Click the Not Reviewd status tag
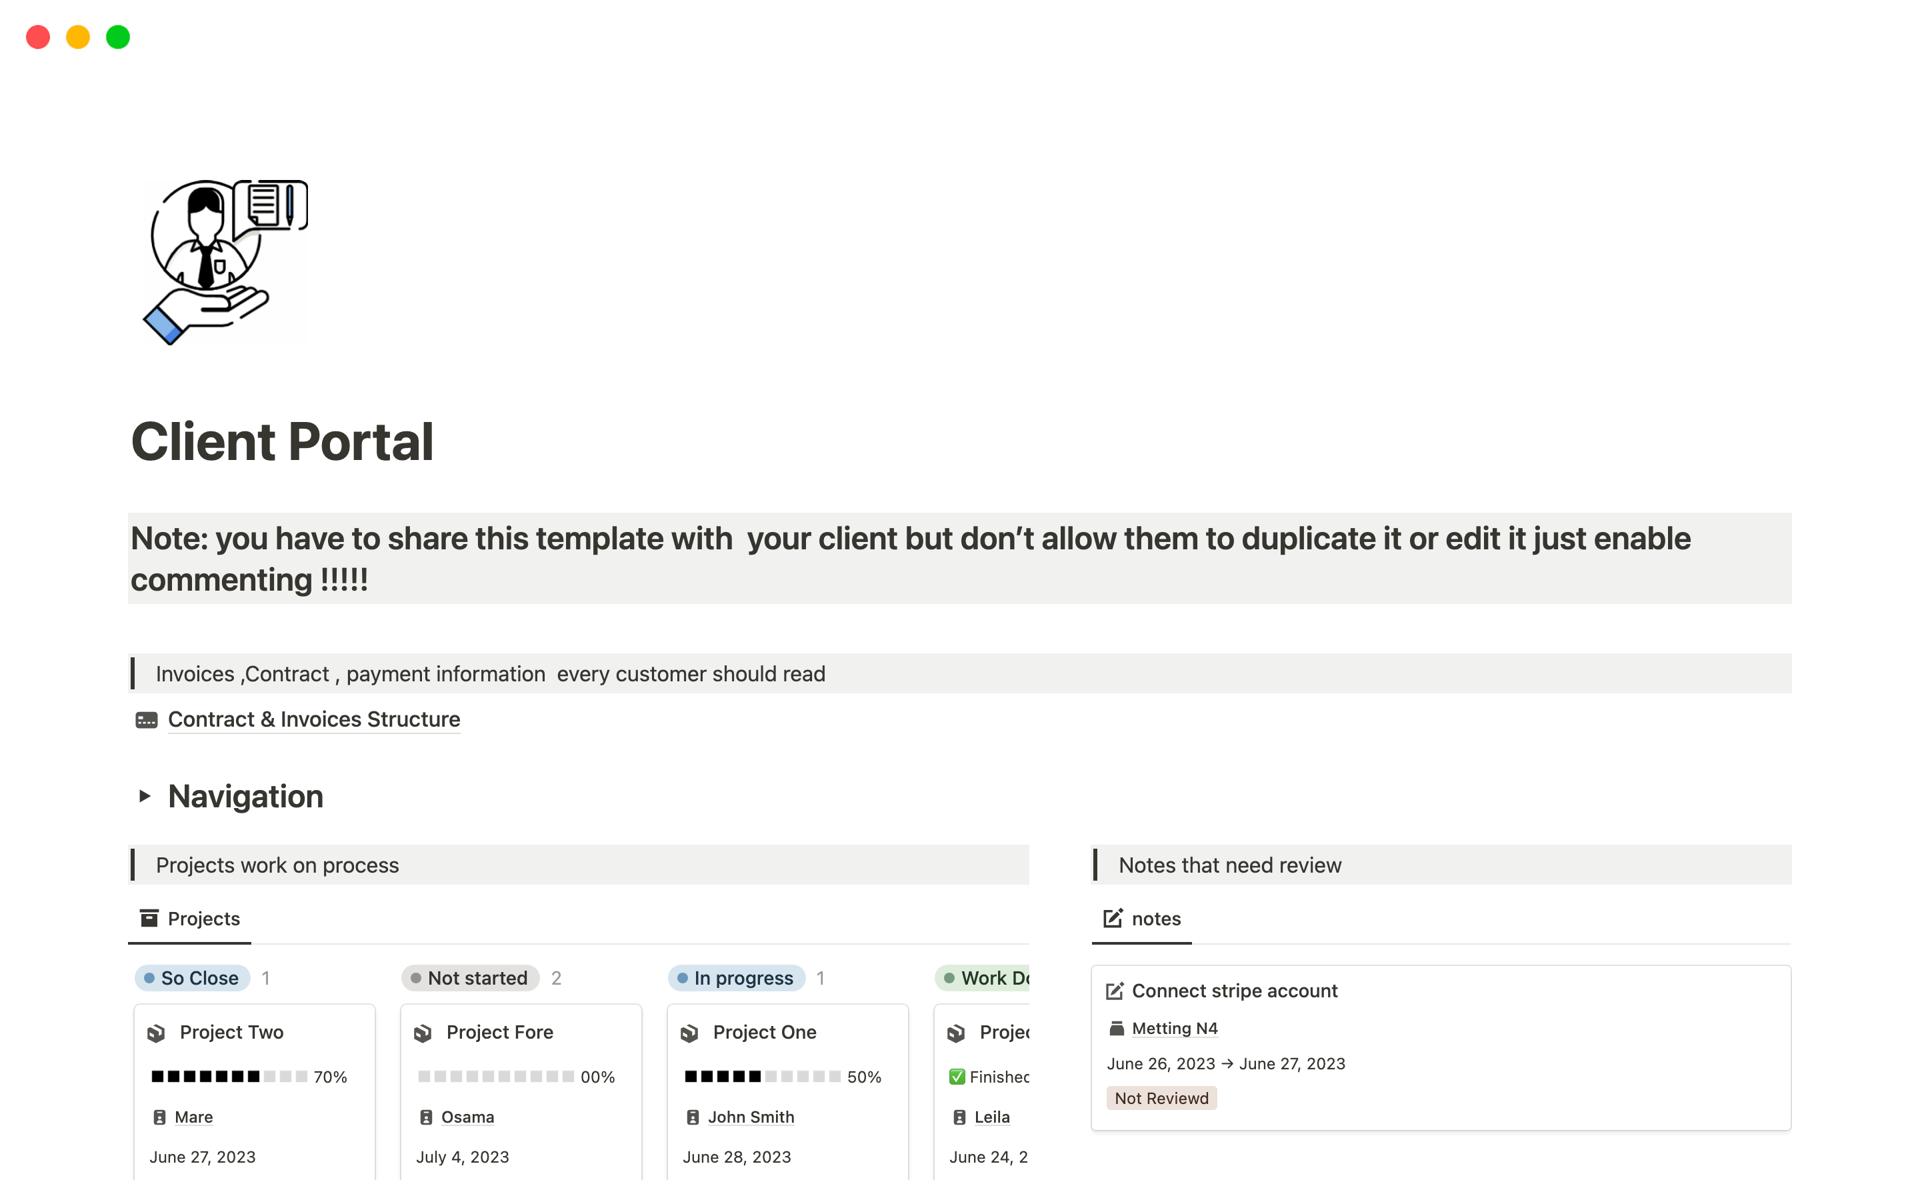 pos(1161,1098)
